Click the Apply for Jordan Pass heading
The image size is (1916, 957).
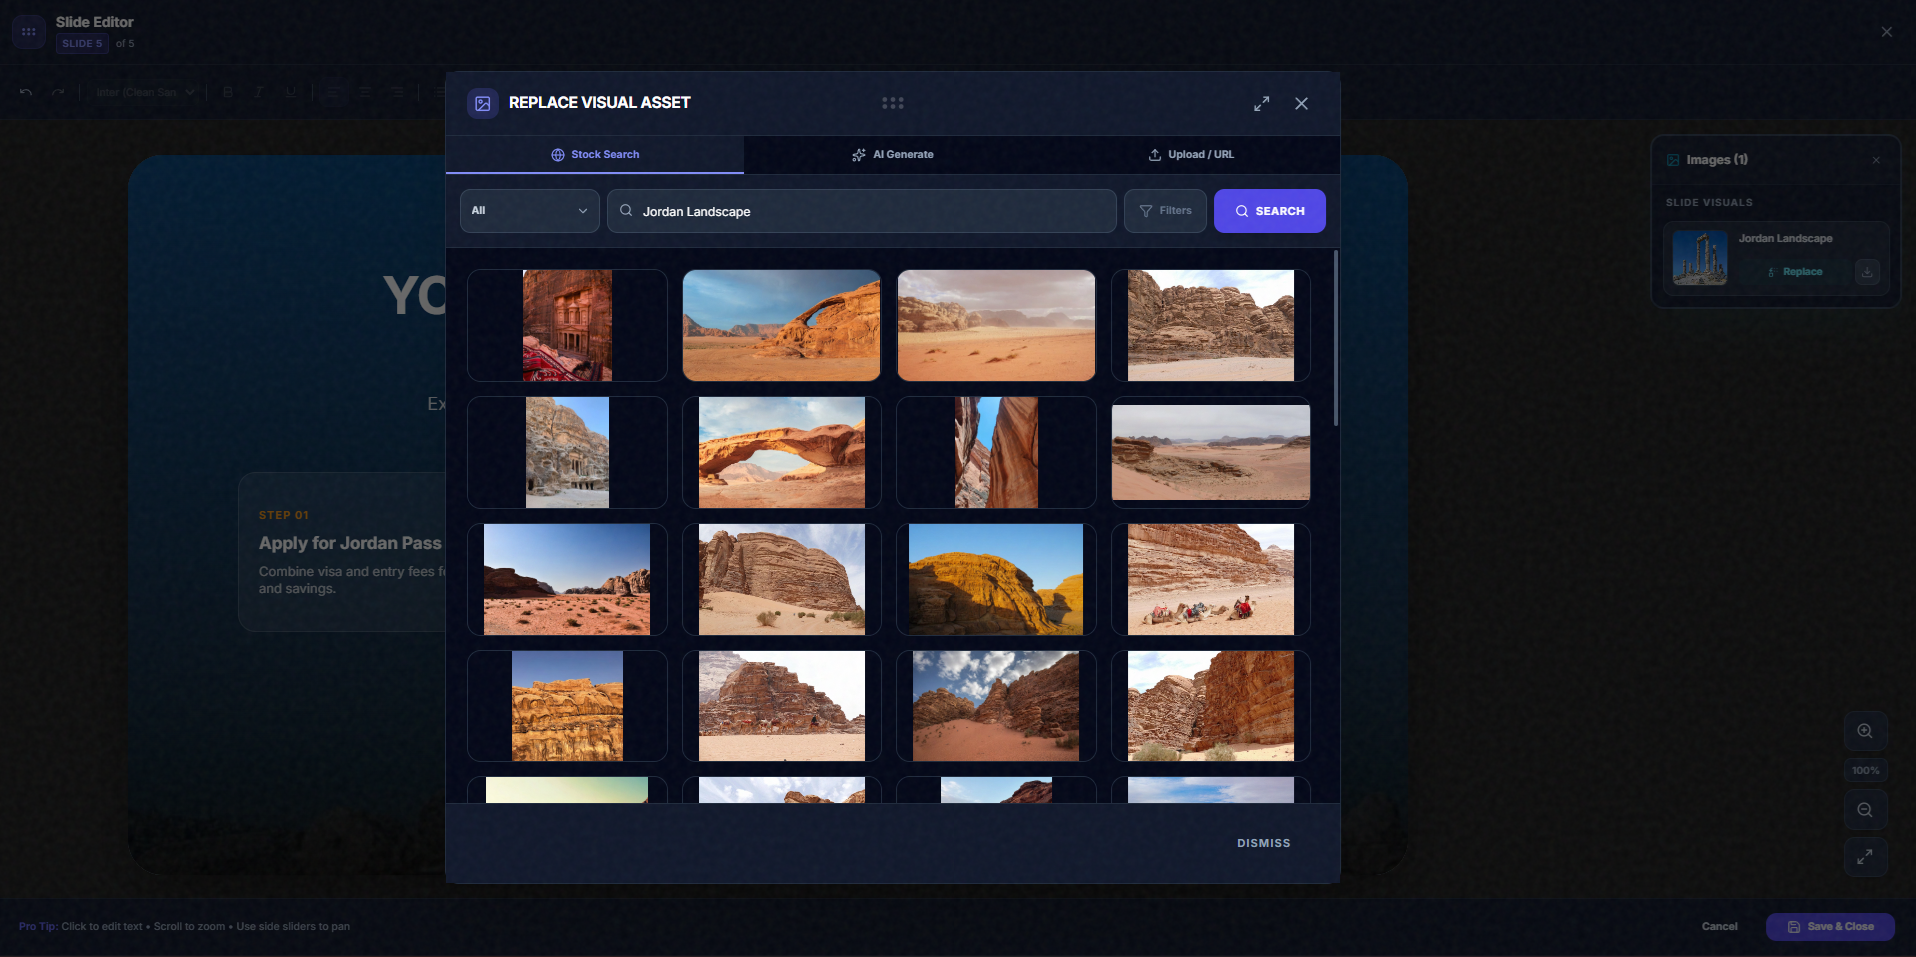tap(350, 543)
